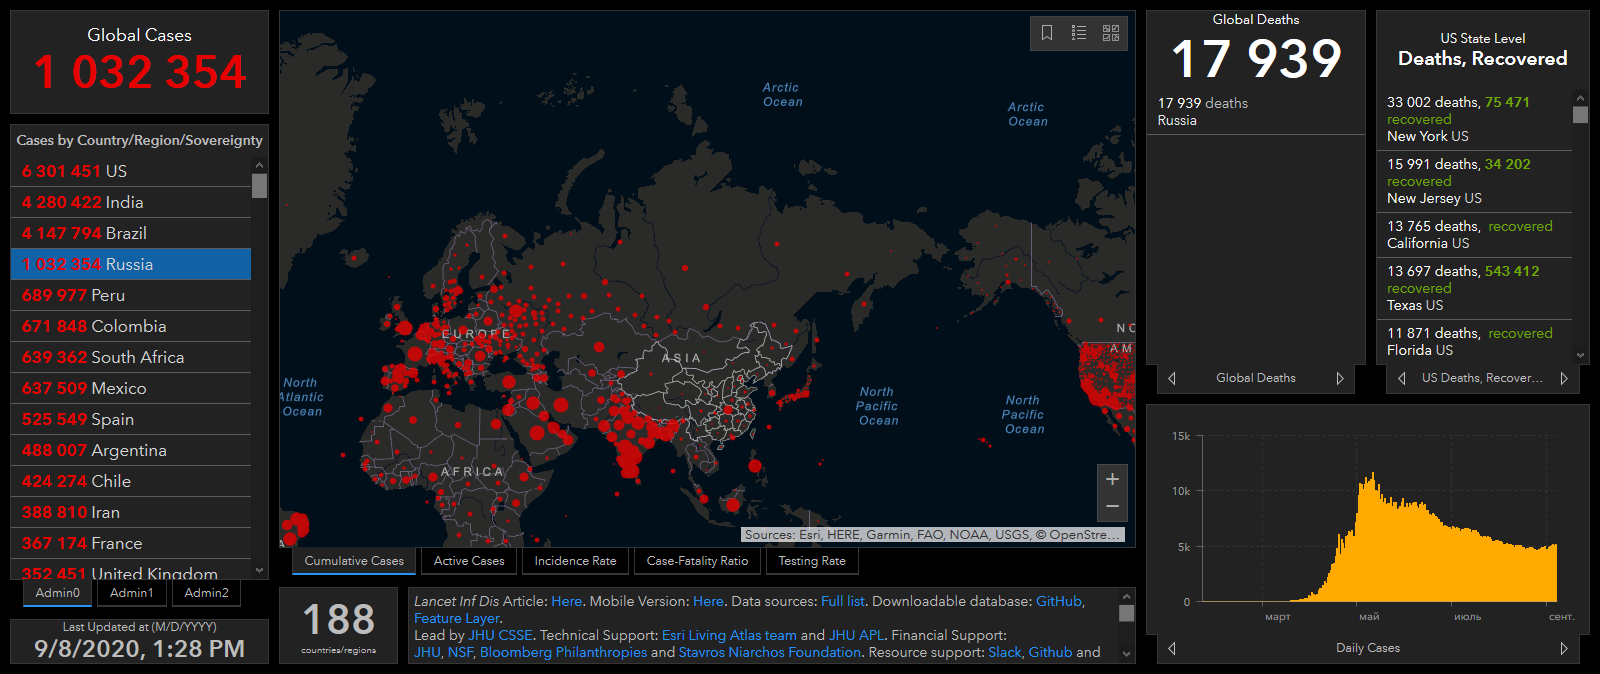The width and height of the screenshot is (1600, 674).
Task: Open the JHU CSSE link
Action: [500, 635]
